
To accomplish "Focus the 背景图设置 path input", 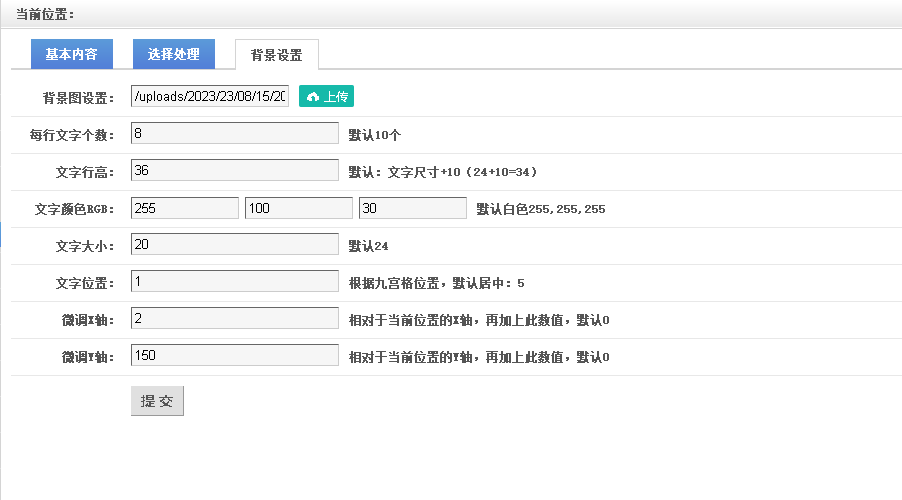I will 210,96.
